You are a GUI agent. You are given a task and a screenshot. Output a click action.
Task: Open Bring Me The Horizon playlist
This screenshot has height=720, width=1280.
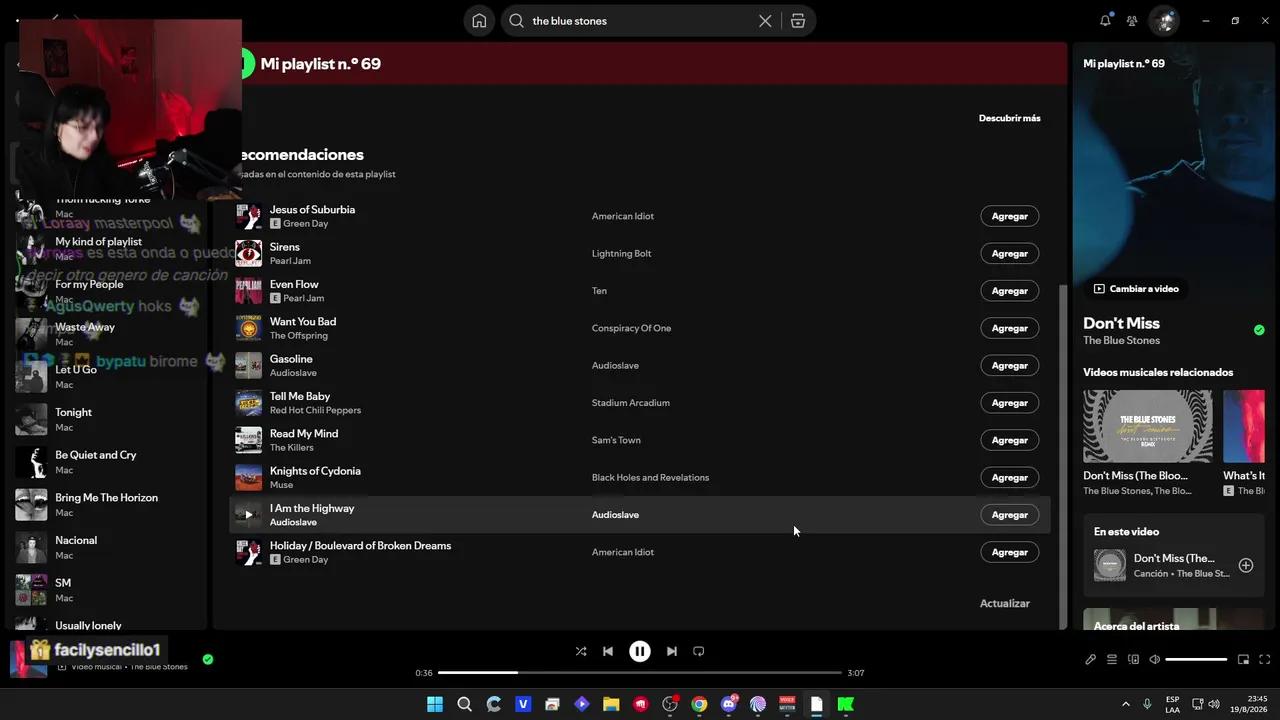click(x=110, y=505)
